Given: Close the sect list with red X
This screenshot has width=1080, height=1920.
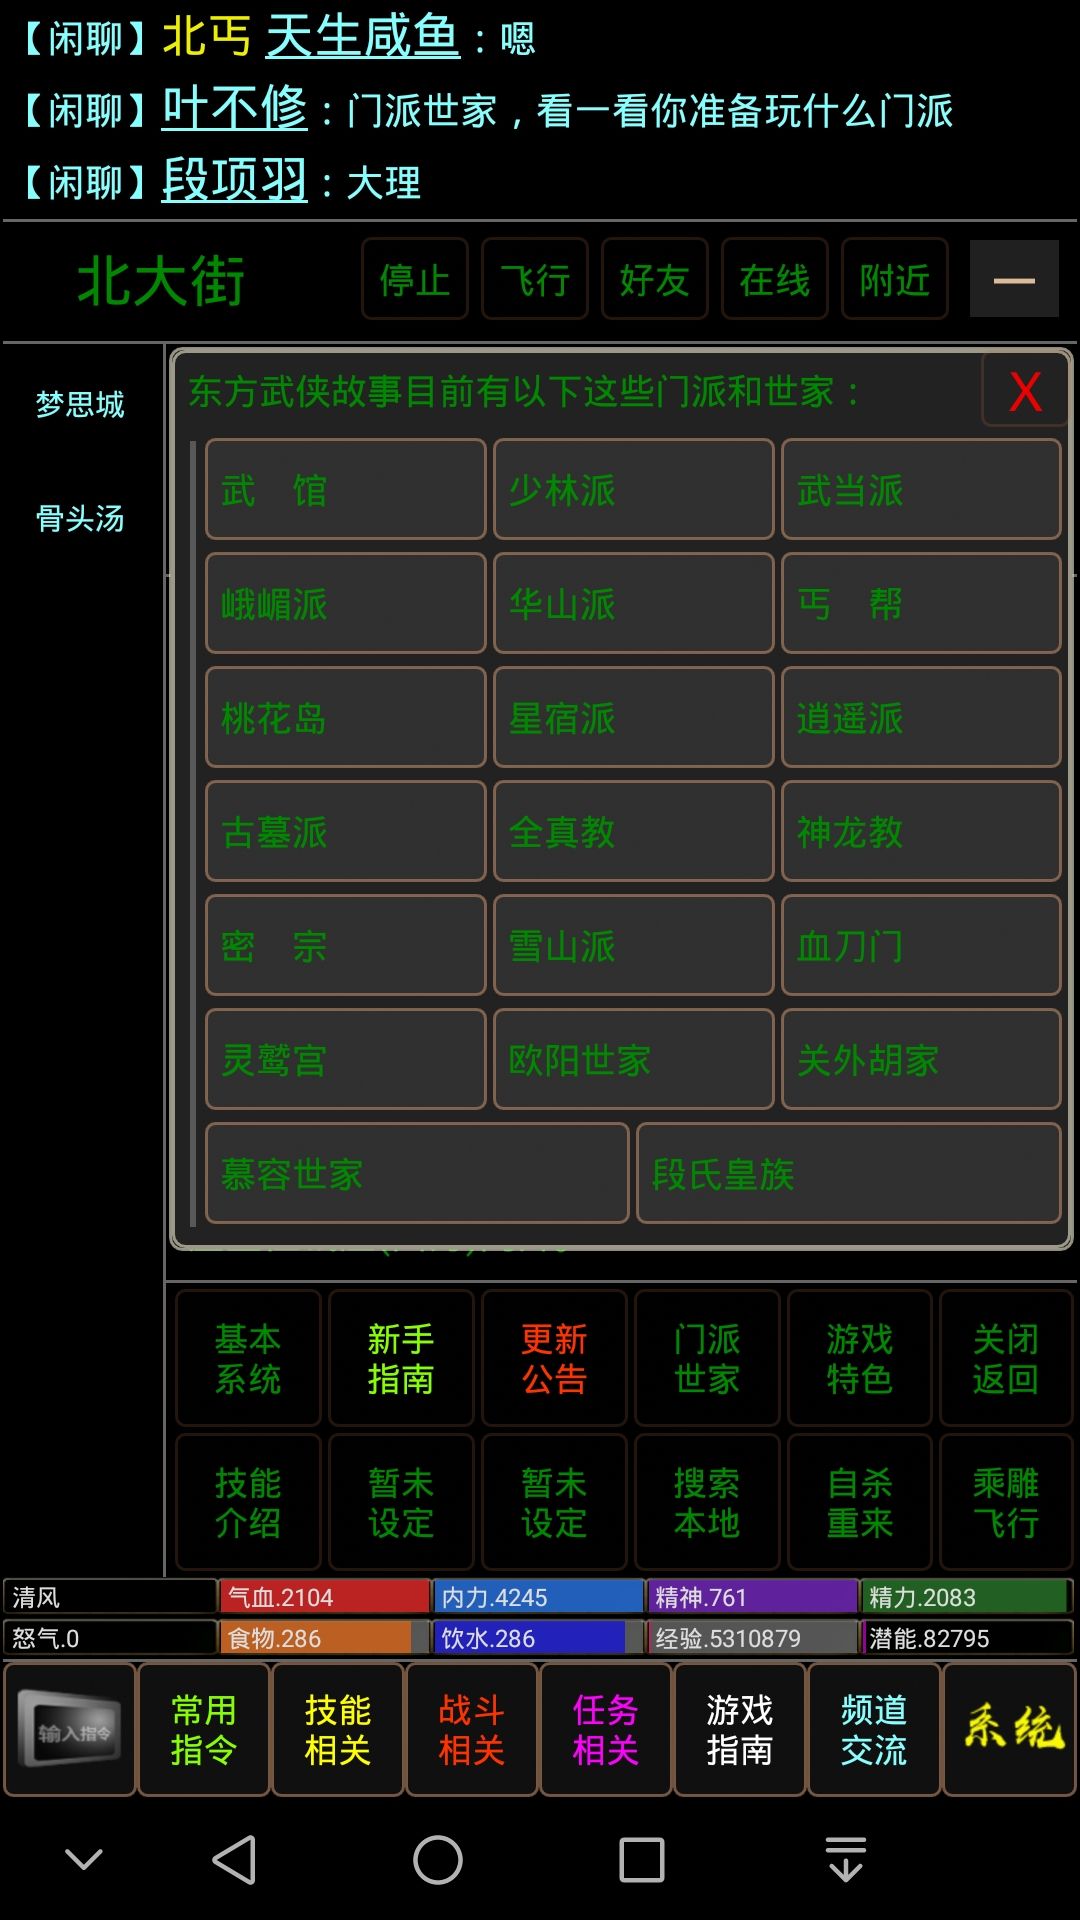Looking at the screenshot, I should pos(1025,391).
